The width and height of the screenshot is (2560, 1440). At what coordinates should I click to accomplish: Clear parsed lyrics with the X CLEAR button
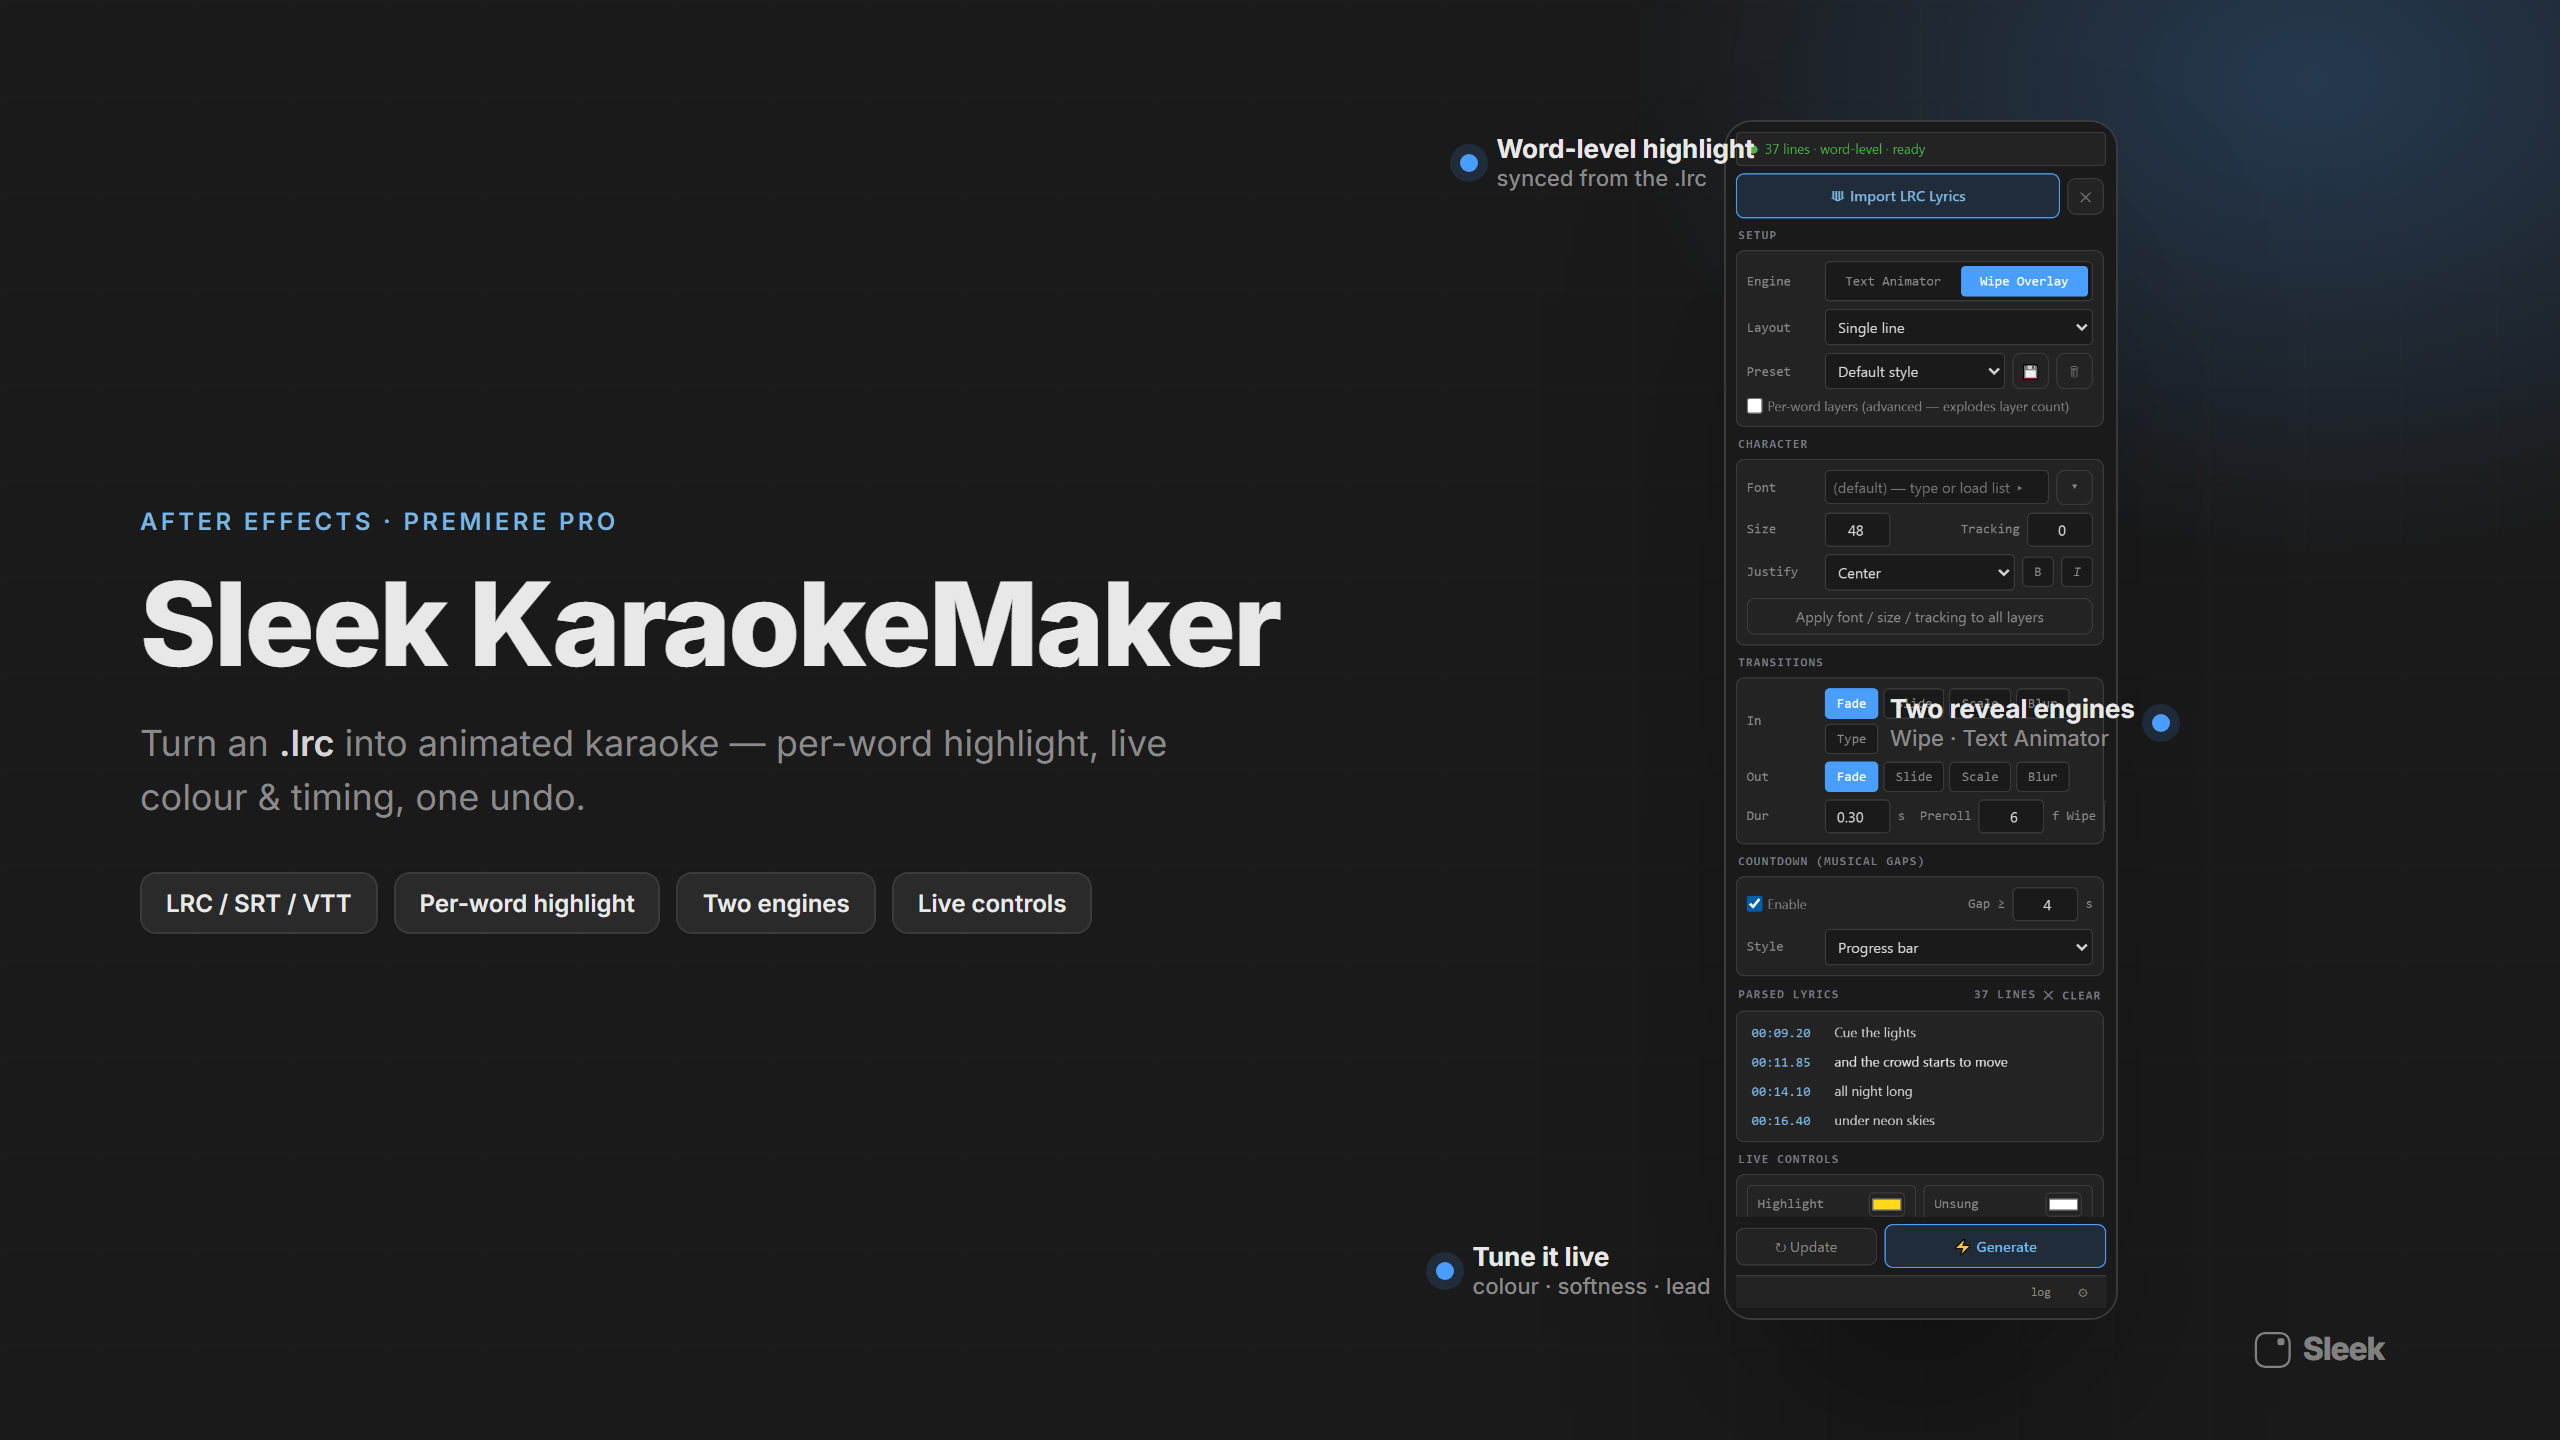point(2072,995)
